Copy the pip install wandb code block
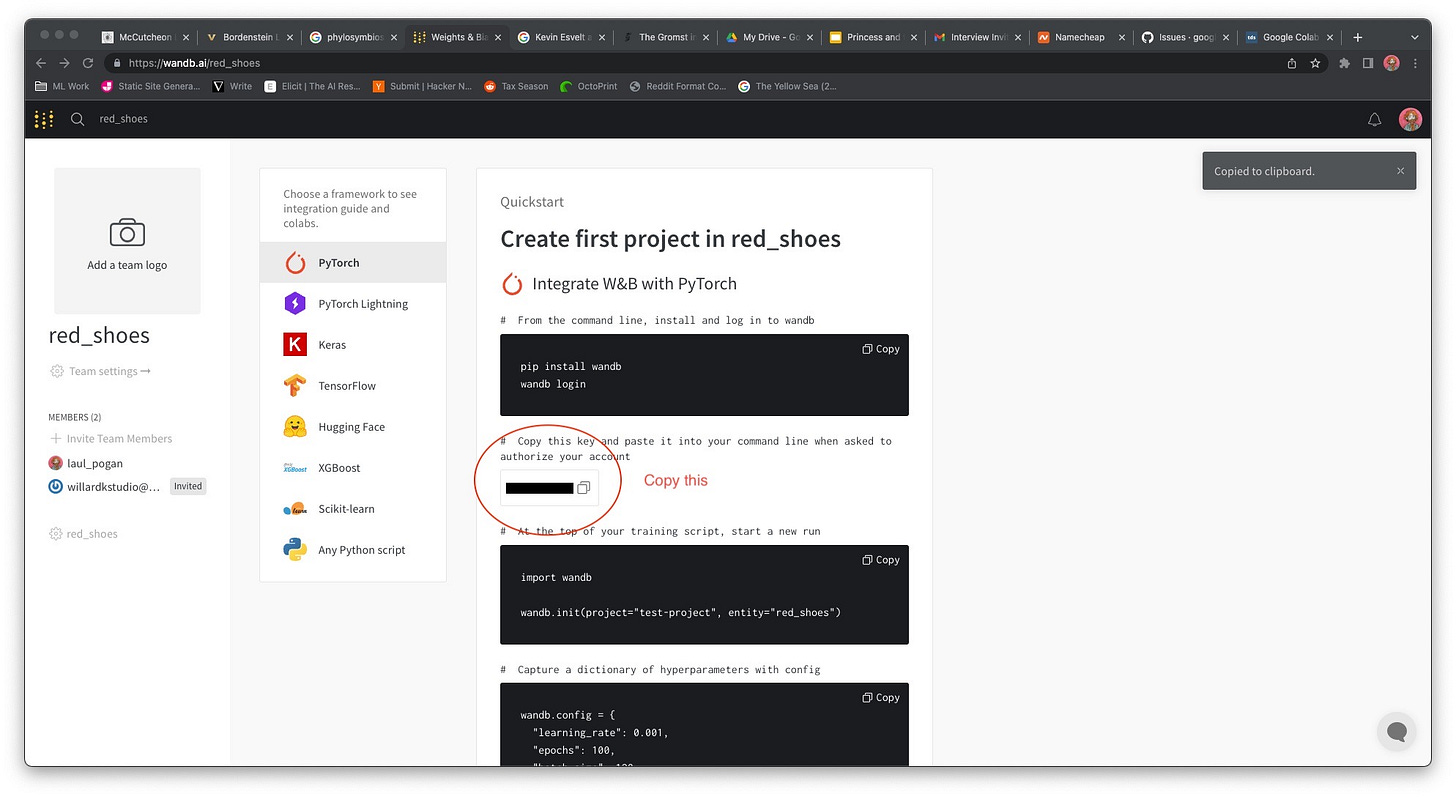The height and width of the screenshot is (797, 1456). point(881,349)
